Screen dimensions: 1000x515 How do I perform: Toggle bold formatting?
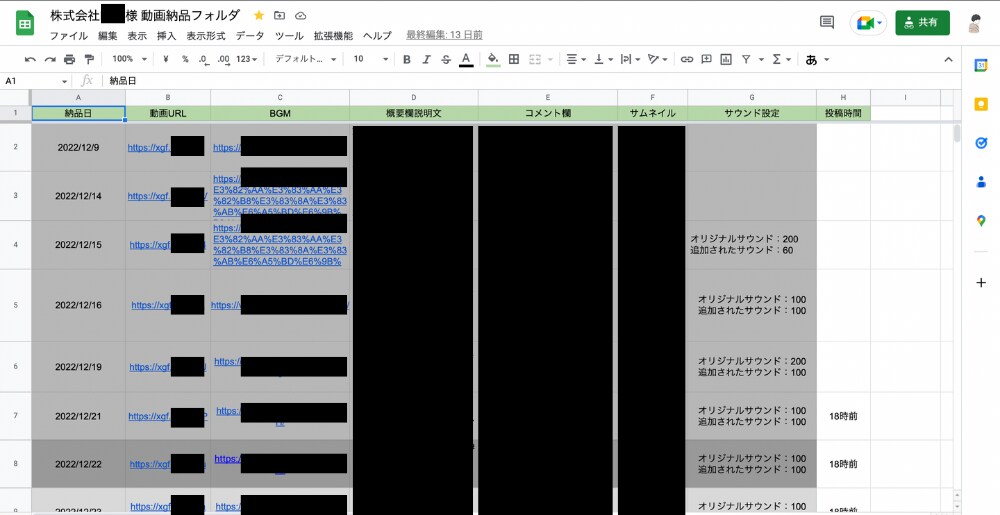tap(407, 59)
